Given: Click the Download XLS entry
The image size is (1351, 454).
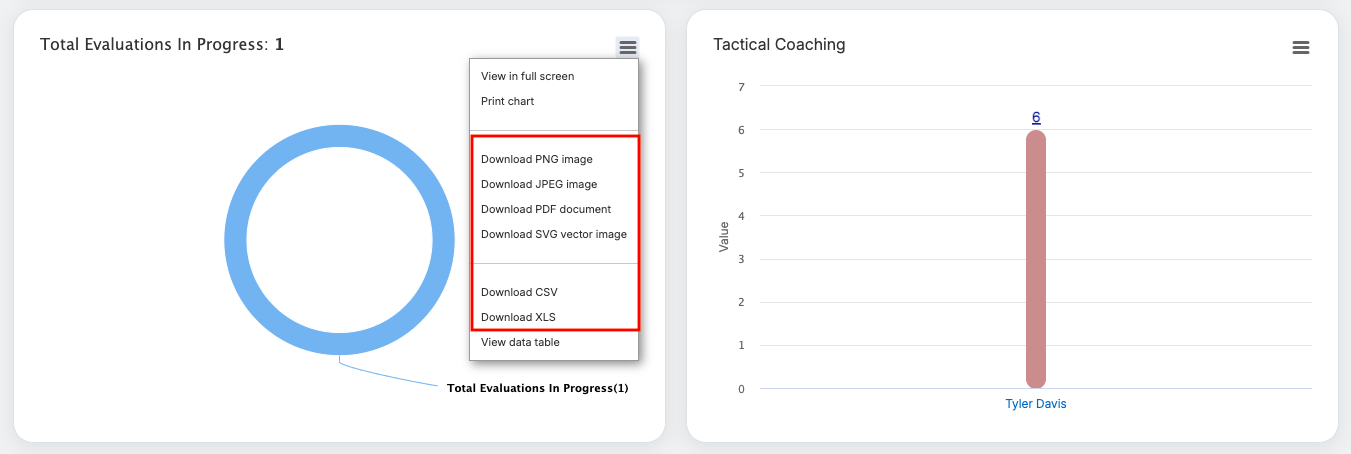Looking at the screenshot, I should pos(517,317).
